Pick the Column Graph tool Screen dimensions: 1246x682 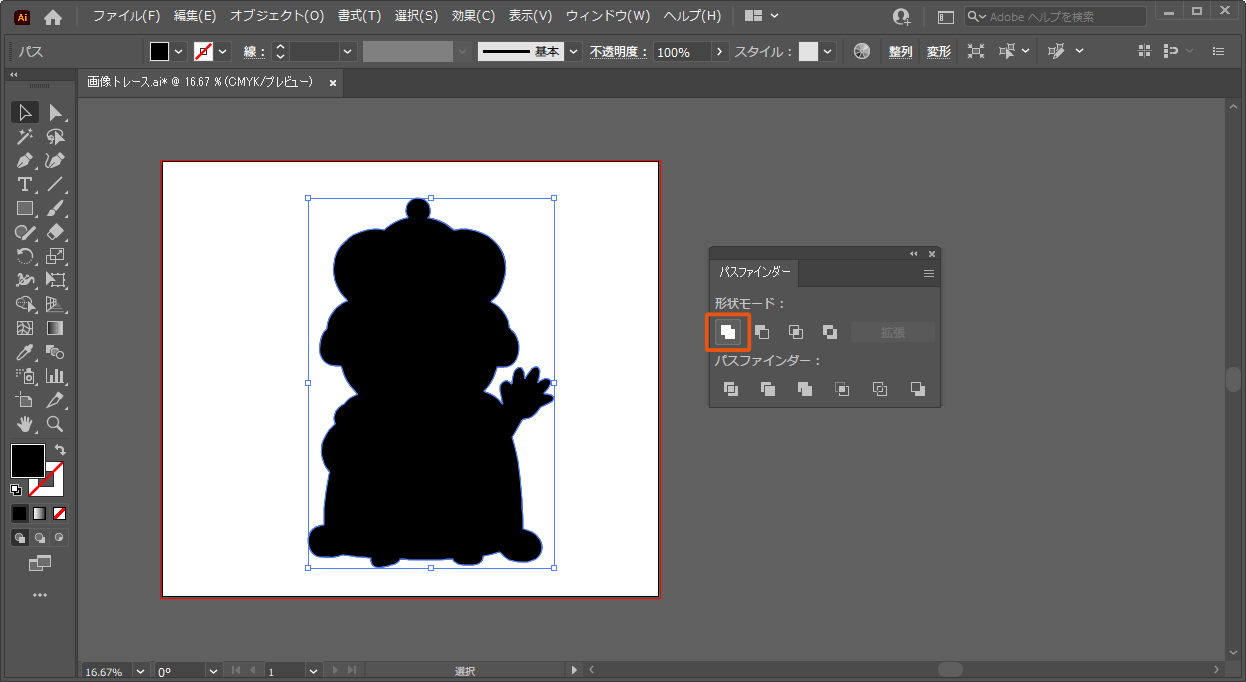coord(56,376)
